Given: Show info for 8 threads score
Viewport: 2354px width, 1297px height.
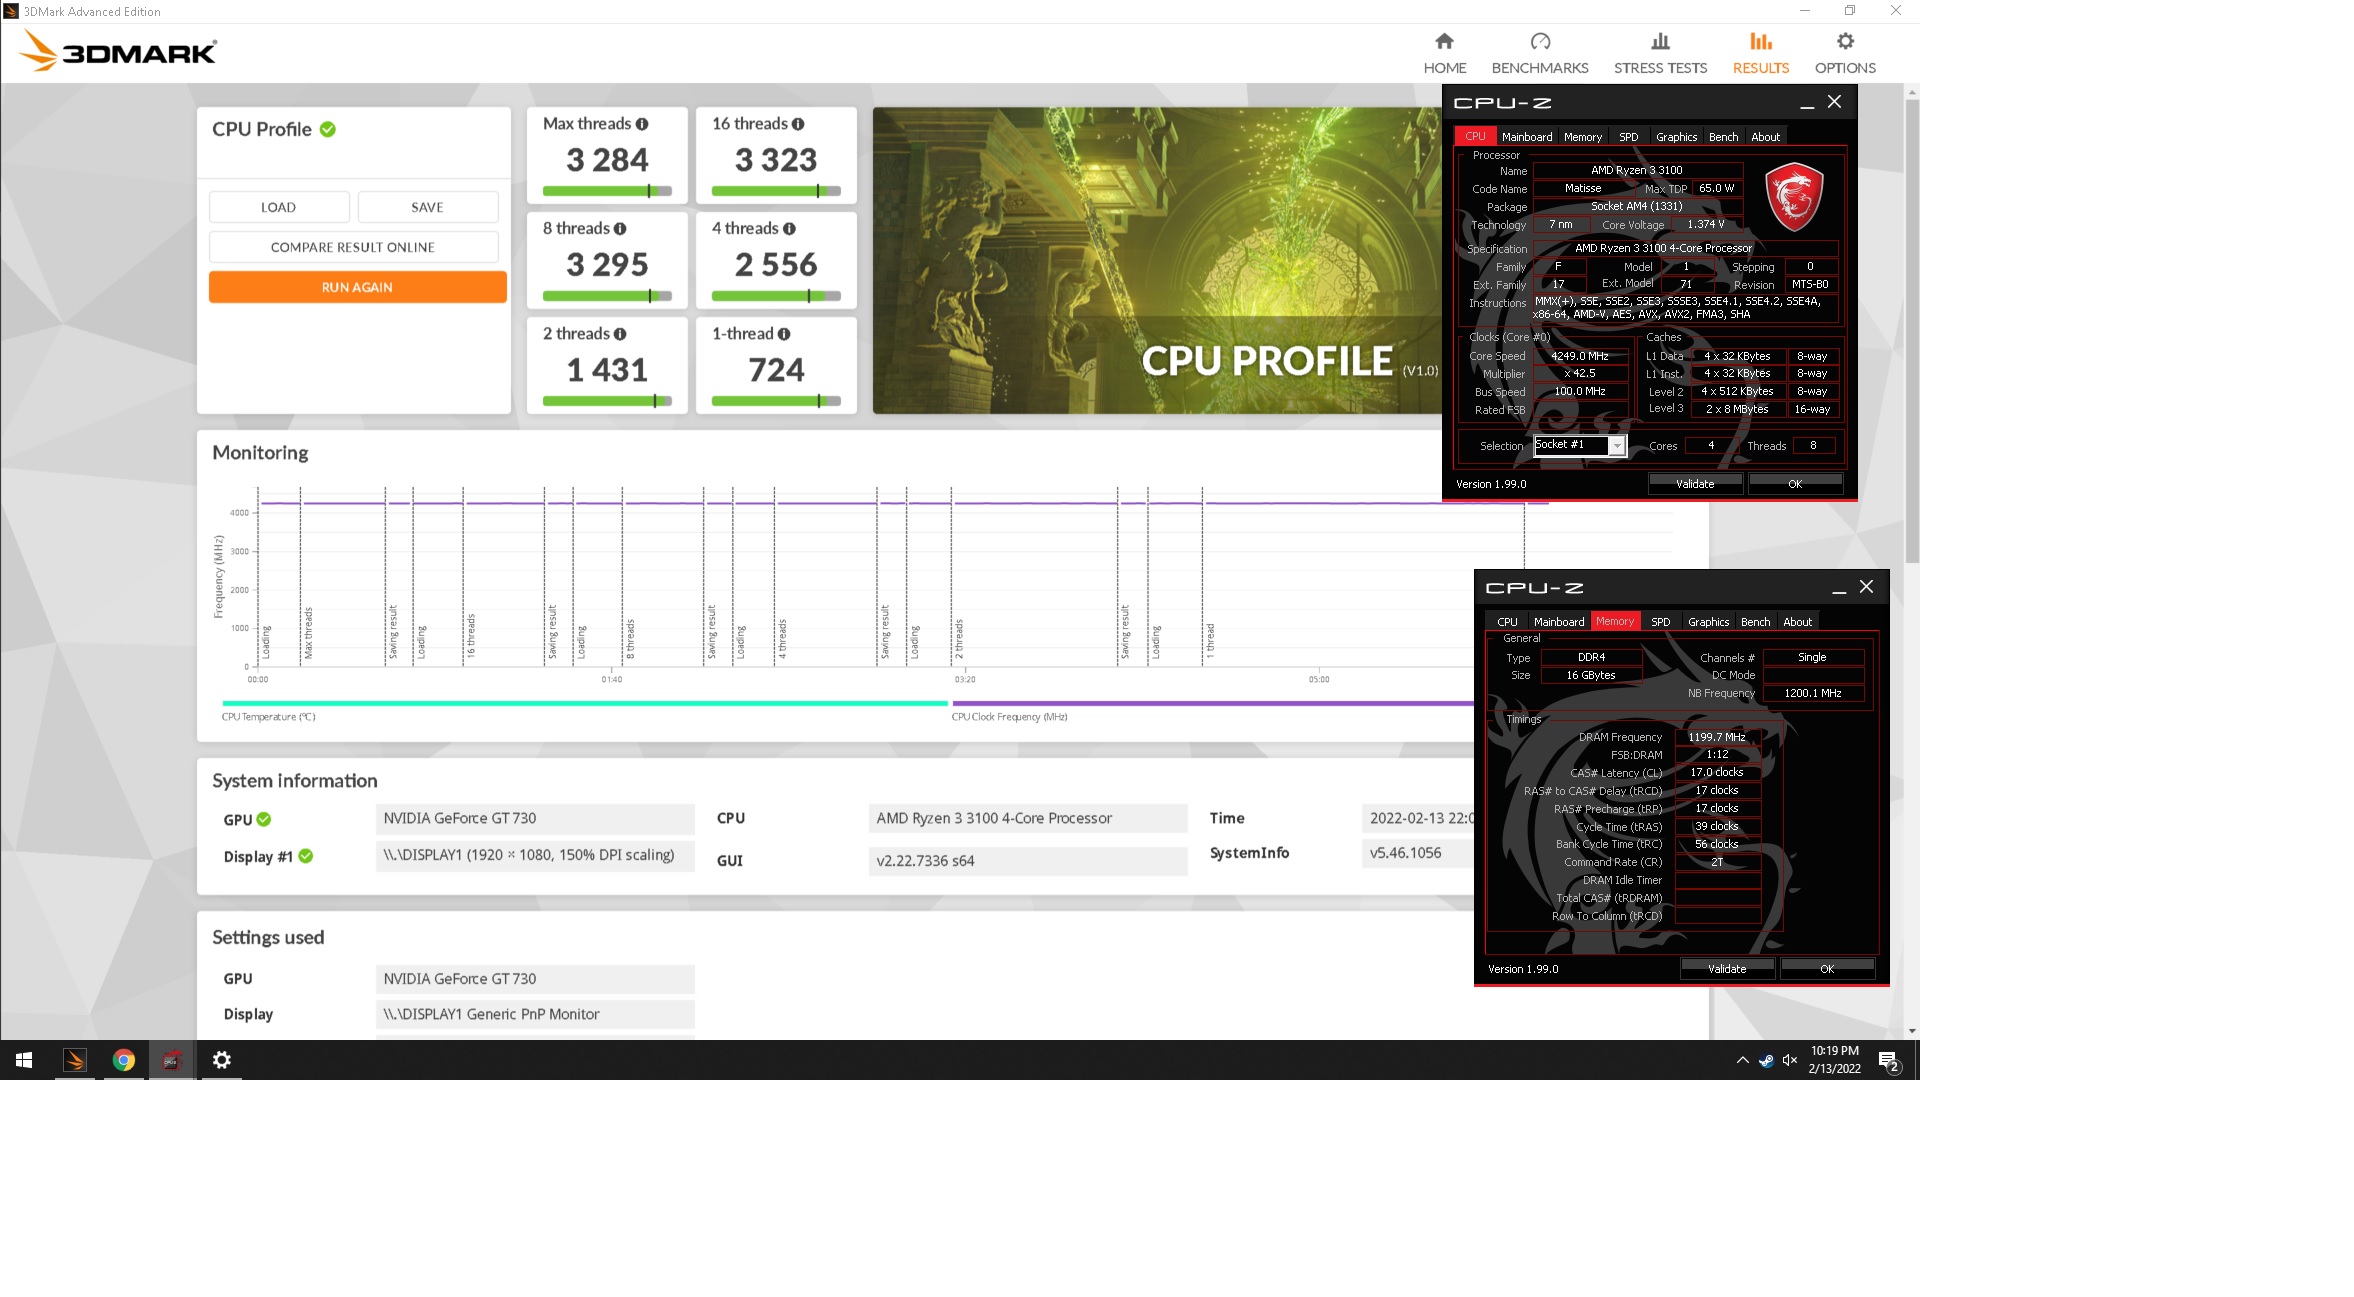Looking at the screenshot, I should pos(620,229).
